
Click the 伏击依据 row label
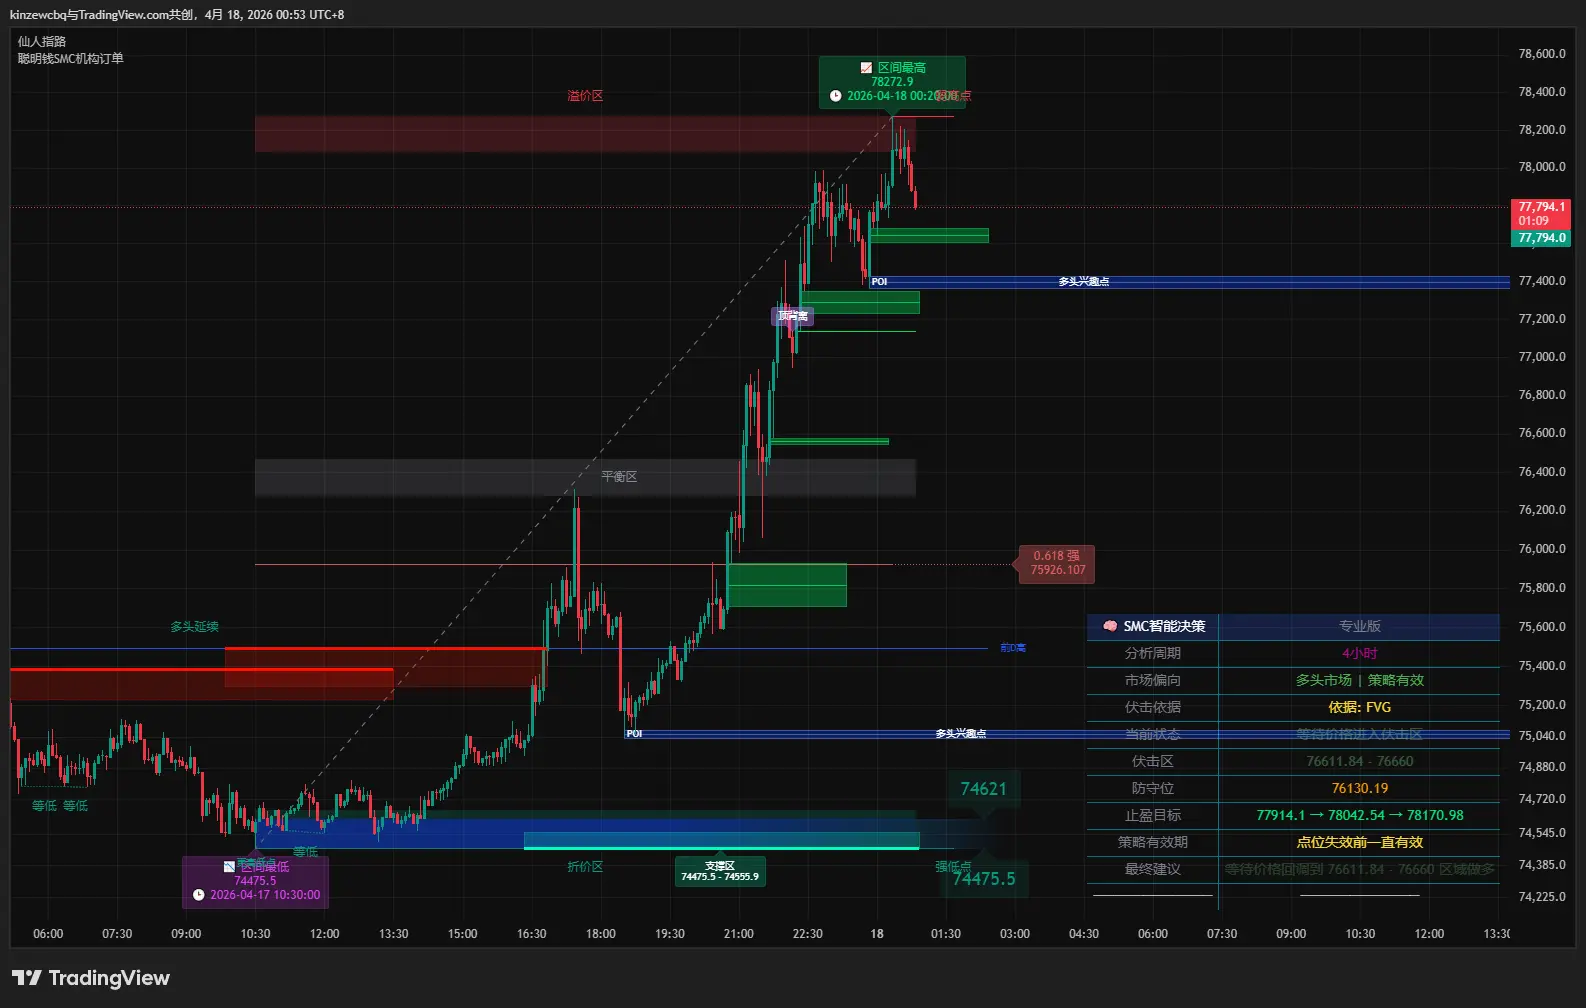click(x=1153, y=707)
